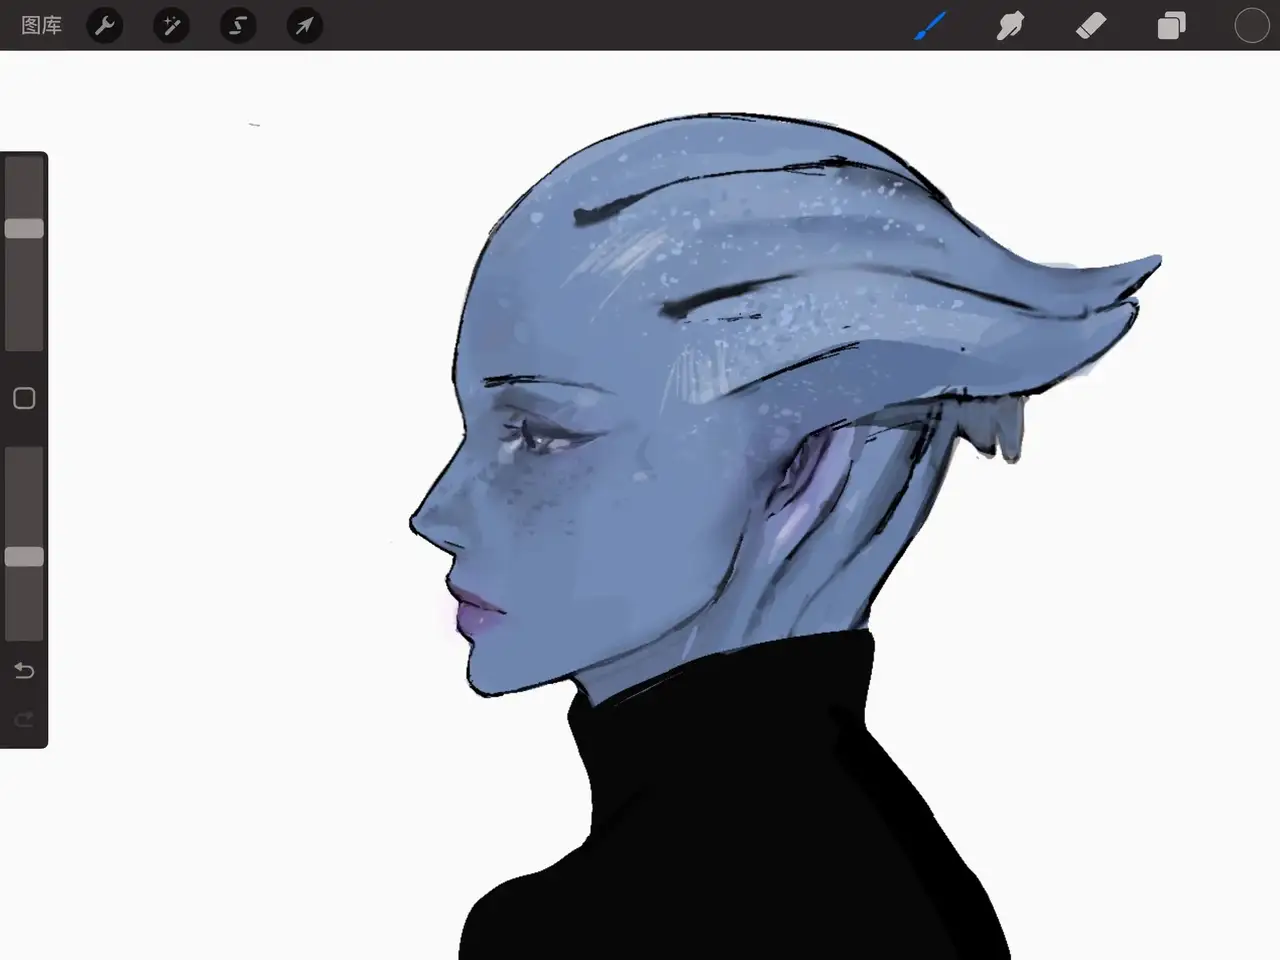
Task: Click the brush size slider handle
Action: [24, 229]
